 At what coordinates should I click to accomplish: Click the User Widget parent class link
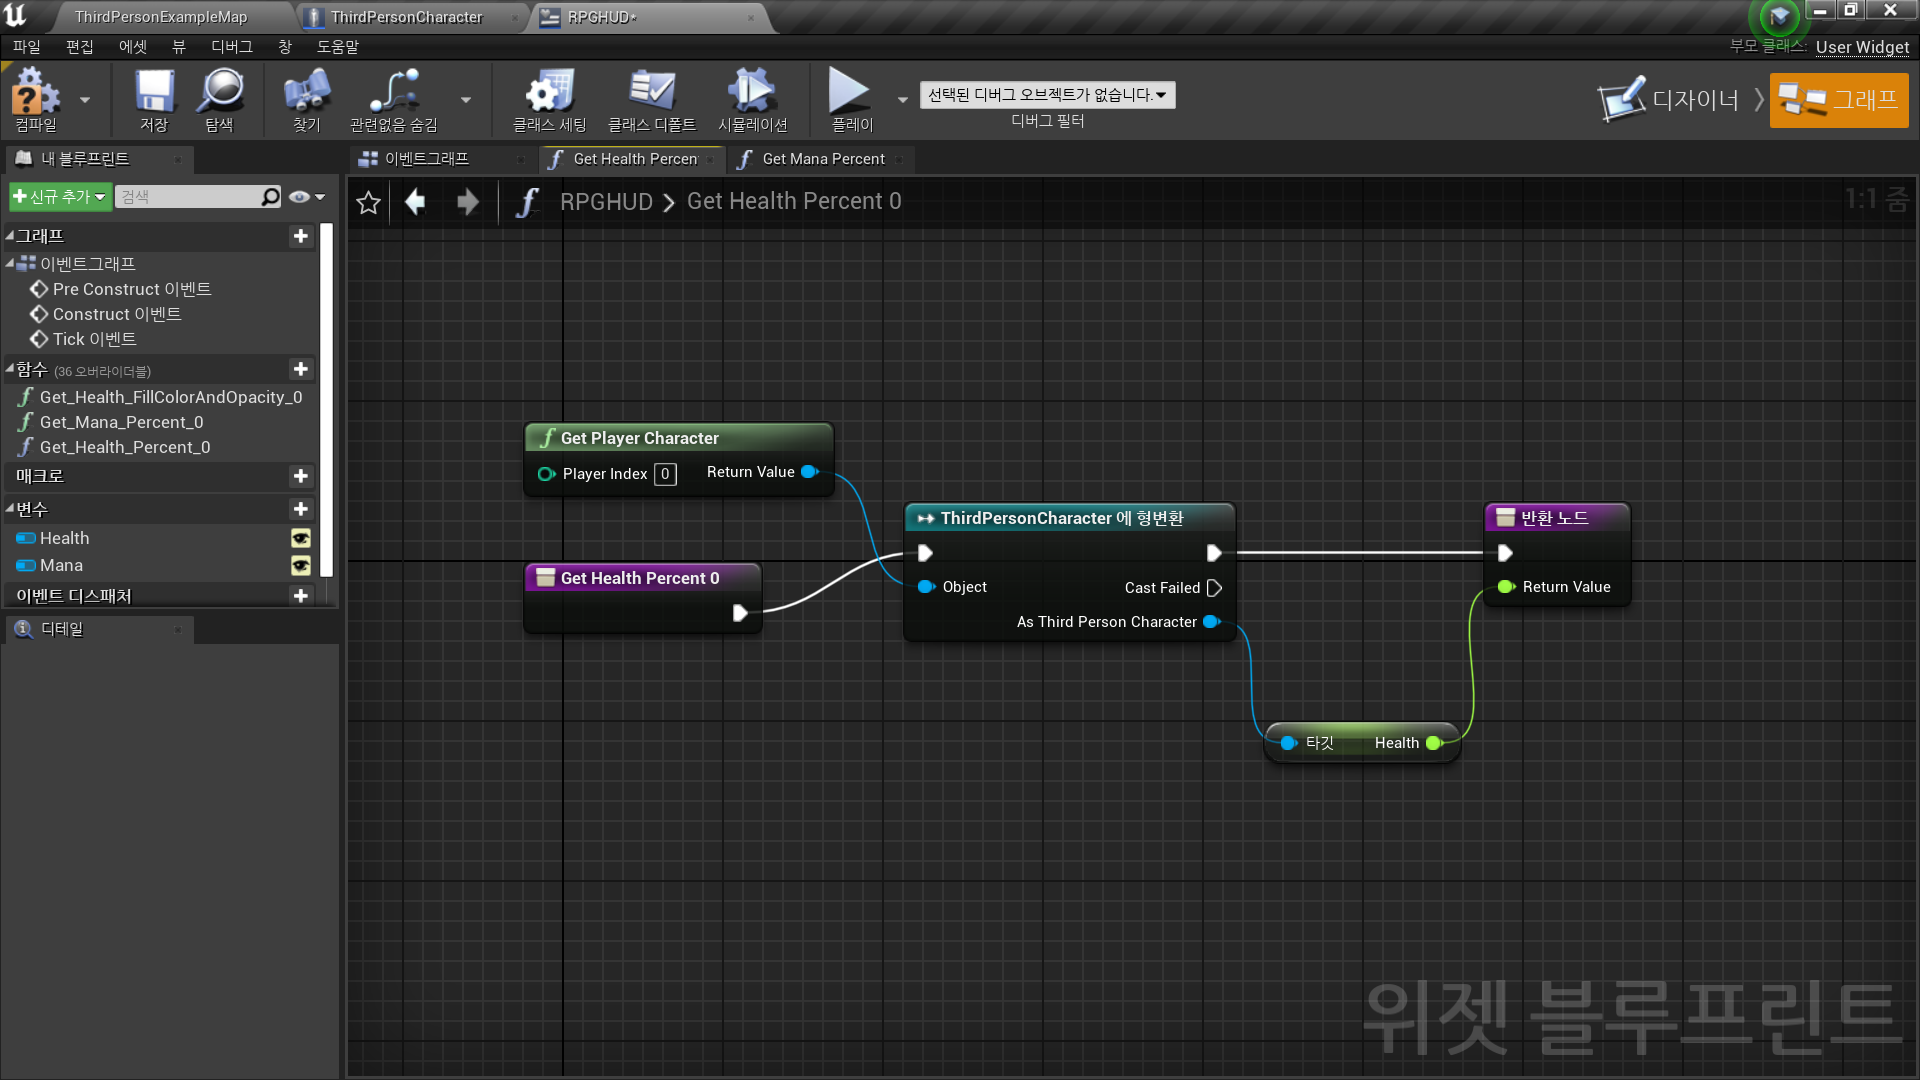click(1861, 47)
